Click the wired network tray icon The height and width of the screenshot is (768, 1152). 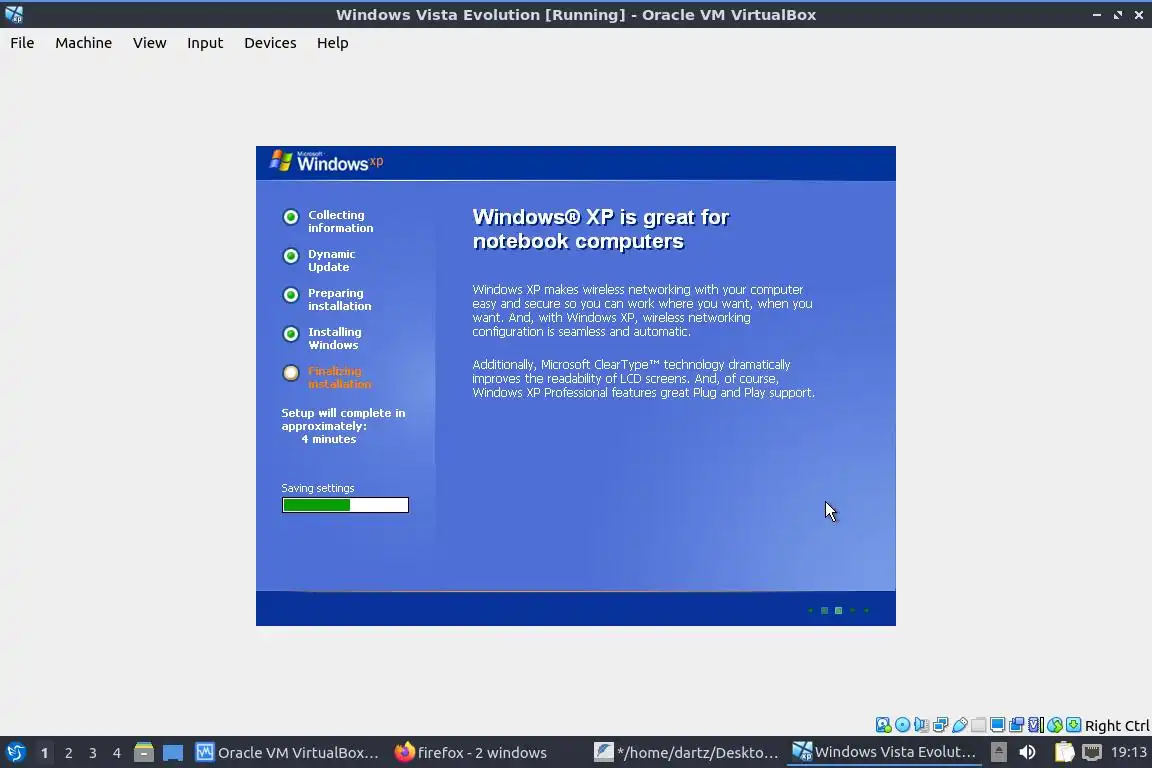(x=1092, y=752)
